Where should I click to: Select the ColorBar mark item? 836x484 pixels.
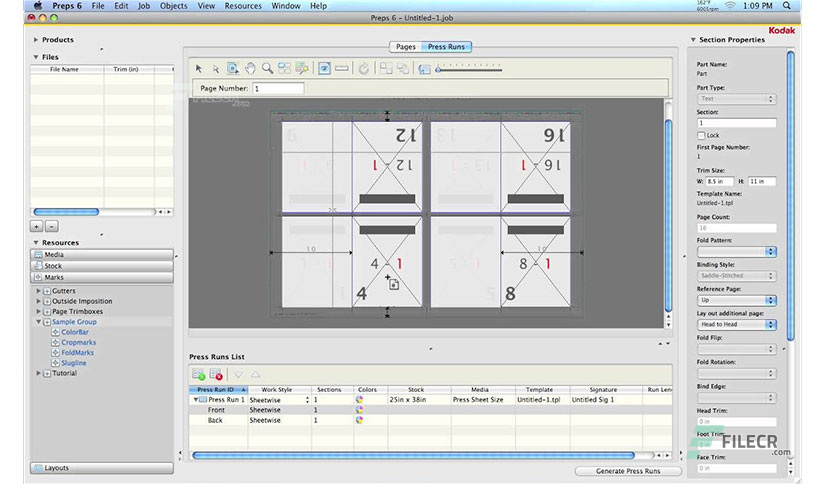(x=73, y=332)
